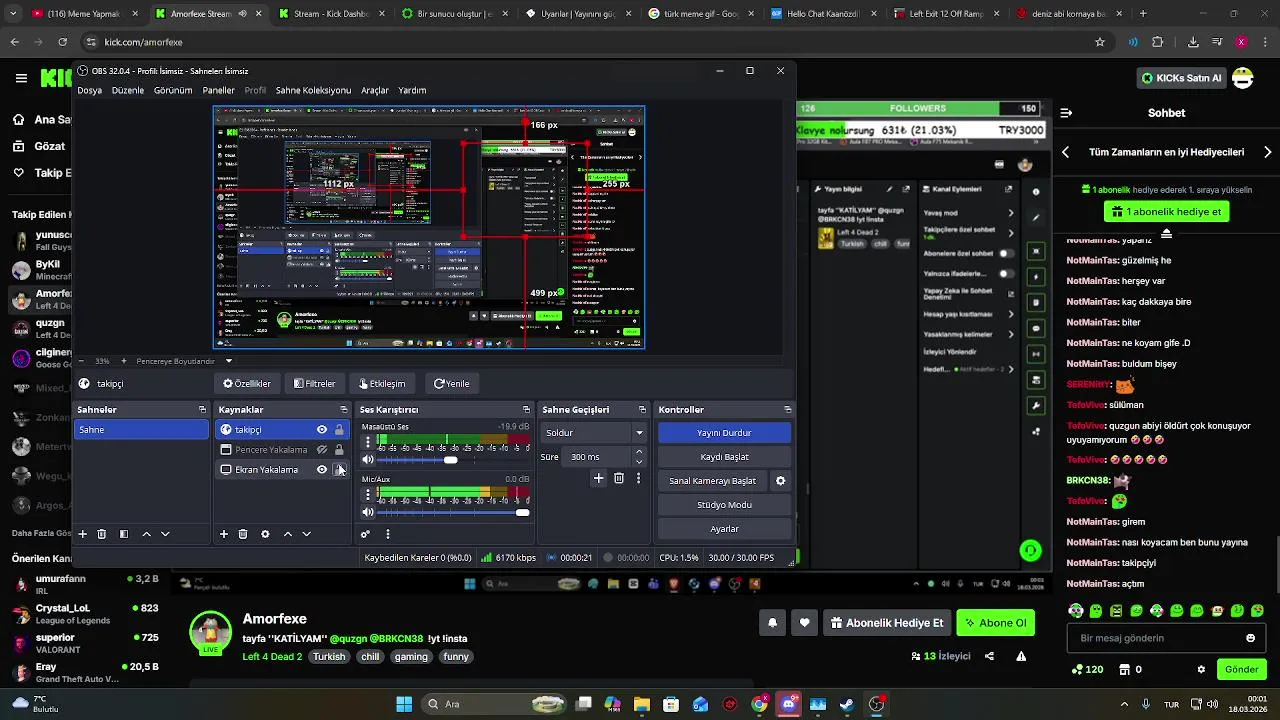Move source down in Kaynaklar dock
This screenshot has height=720, width=1280.
(307, 534)
